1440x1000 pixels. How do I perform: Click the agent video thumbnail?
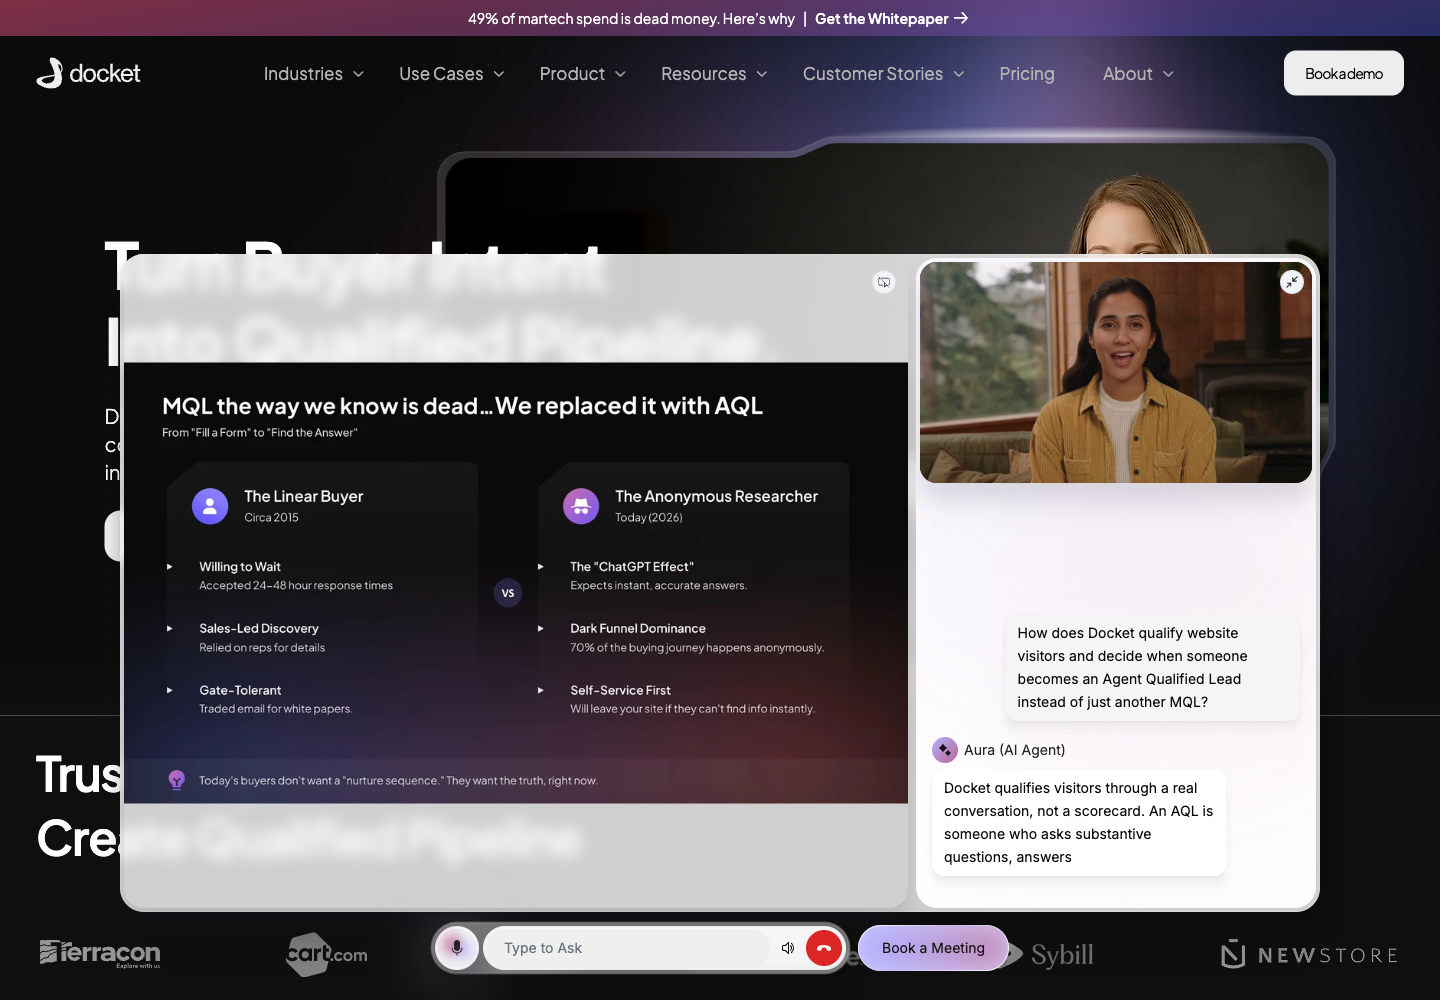(x=1116, y=373)
